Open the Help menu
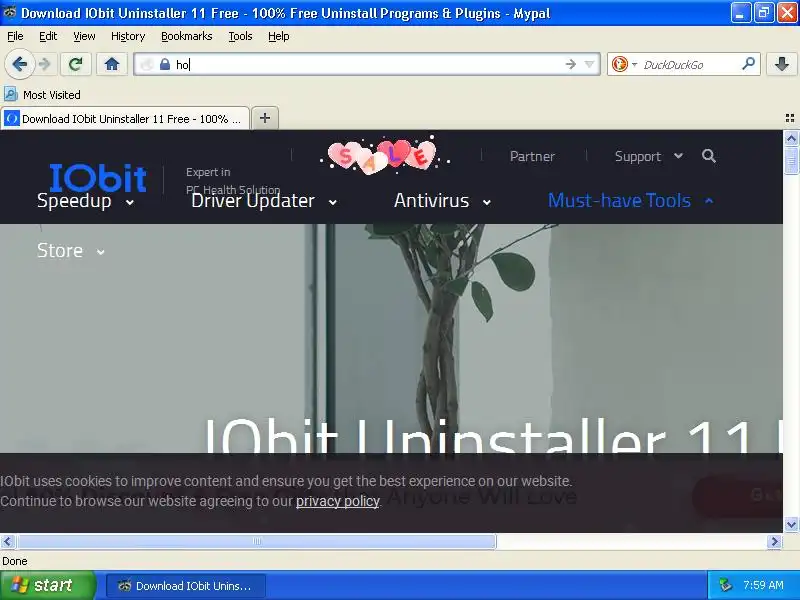This screenshot has width=800, height=600. tap(279, 36)
